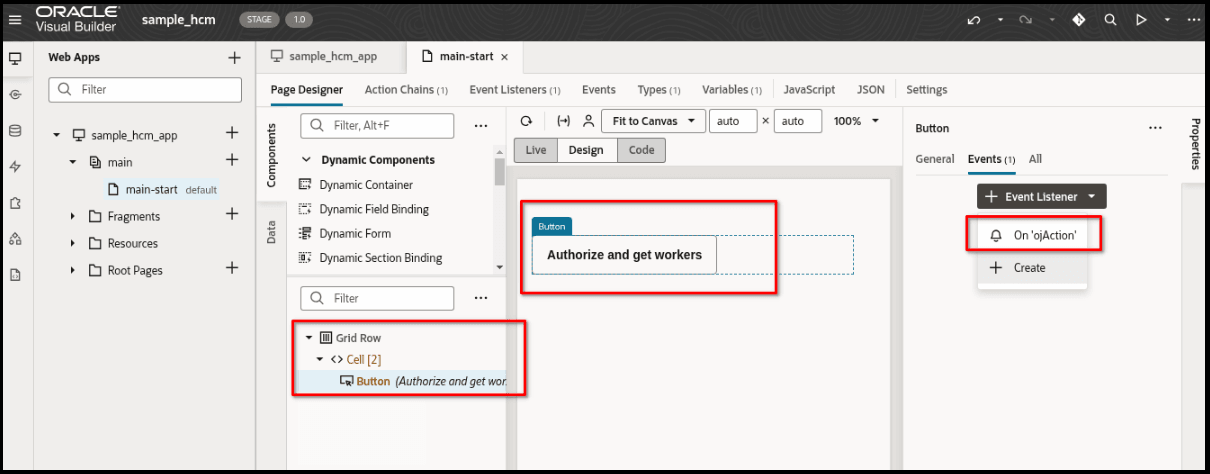This screenshot has height=474, width=1210.
Task: Click the canvas Reload icon
Action: tap(527, 121)
